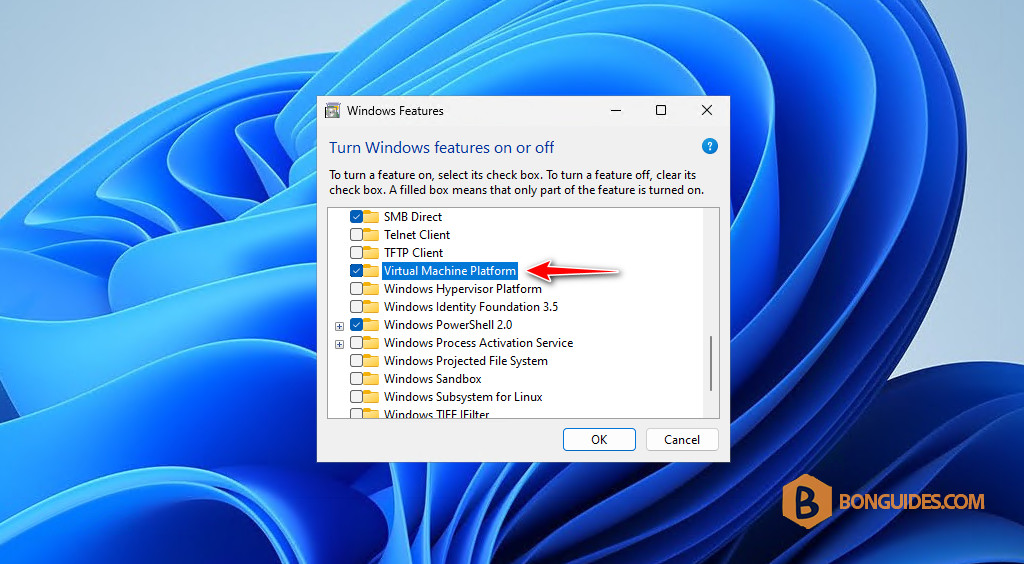Uncheck the Windows PowerShell 2.0 checkbox
The image size is (1024, 564).
(x=356, y=324)
